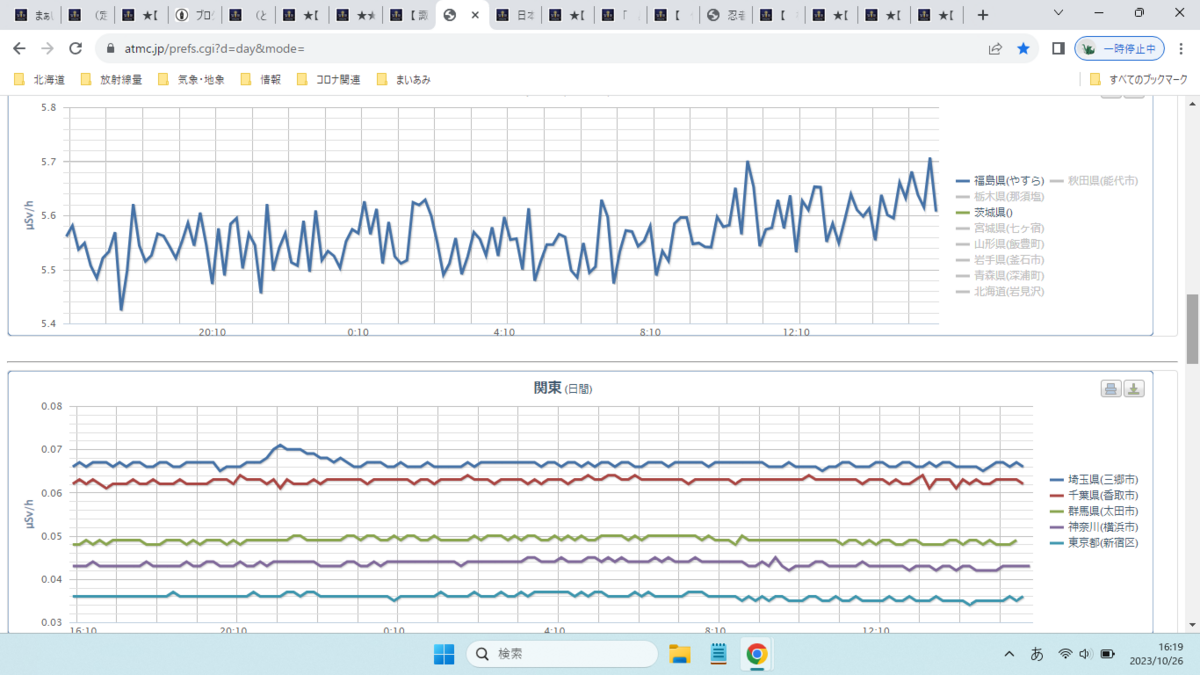The width and height of the screenshot is (1200, 675).
Task: Download the 関東 chart image
Action: point(1134,389)
